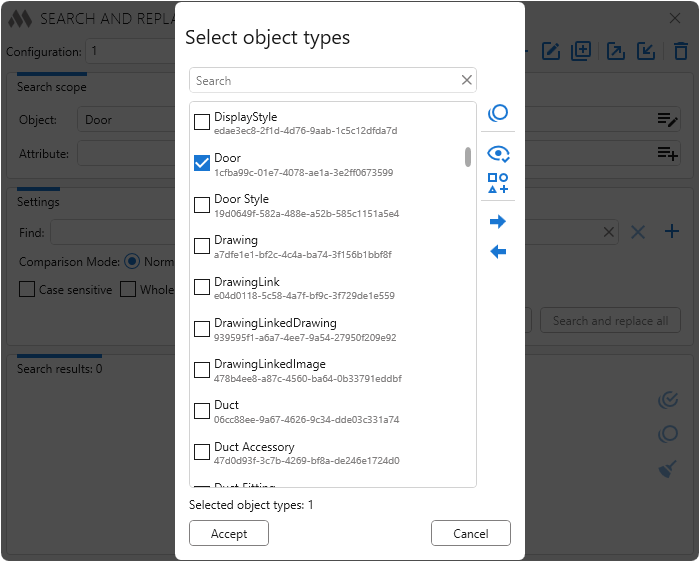
Task: Enable the DisplayStyle checkbox
Action: (x=202, y=123)
